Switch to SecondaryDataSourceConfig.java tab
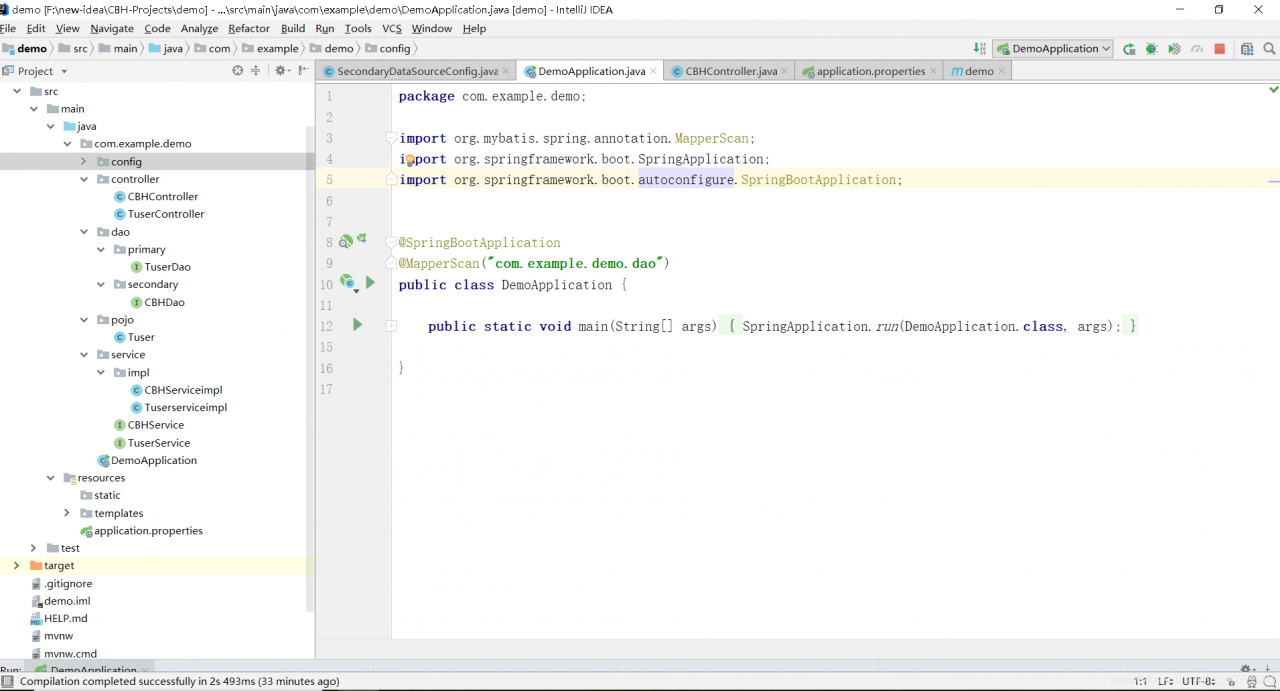 pos(417,71)
